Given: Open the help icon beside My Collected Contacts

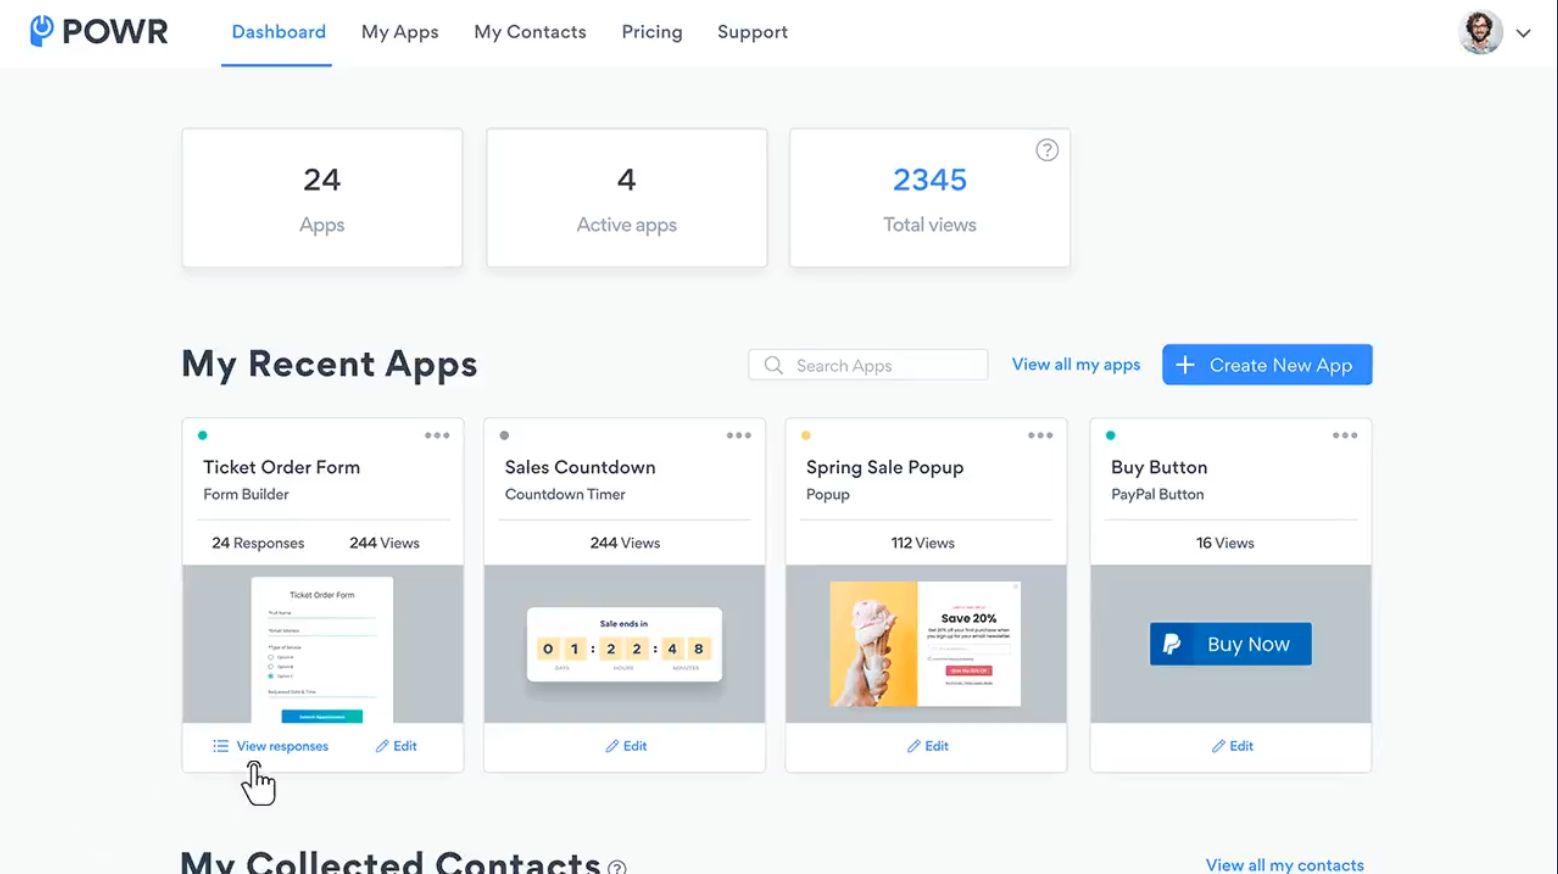Looking at the screenshot, I should [618, 866].
